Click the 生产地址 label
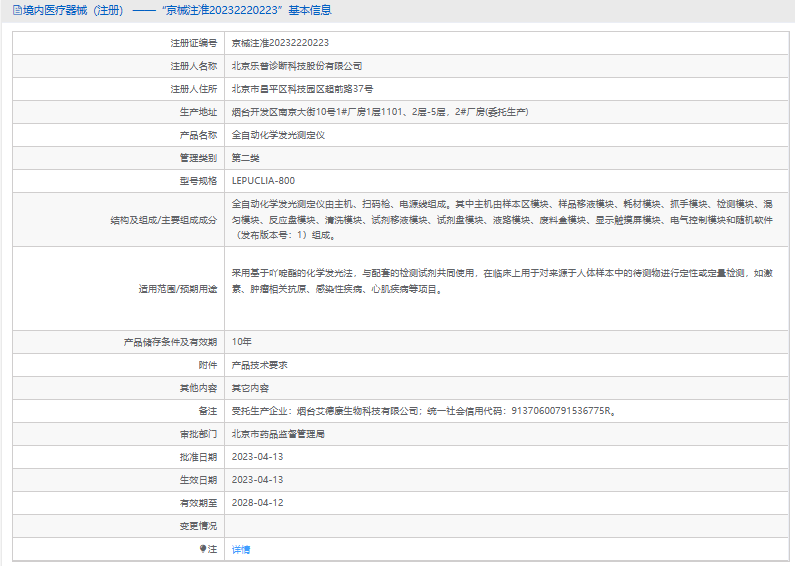795x566 pixels. [x=198, y=112]
